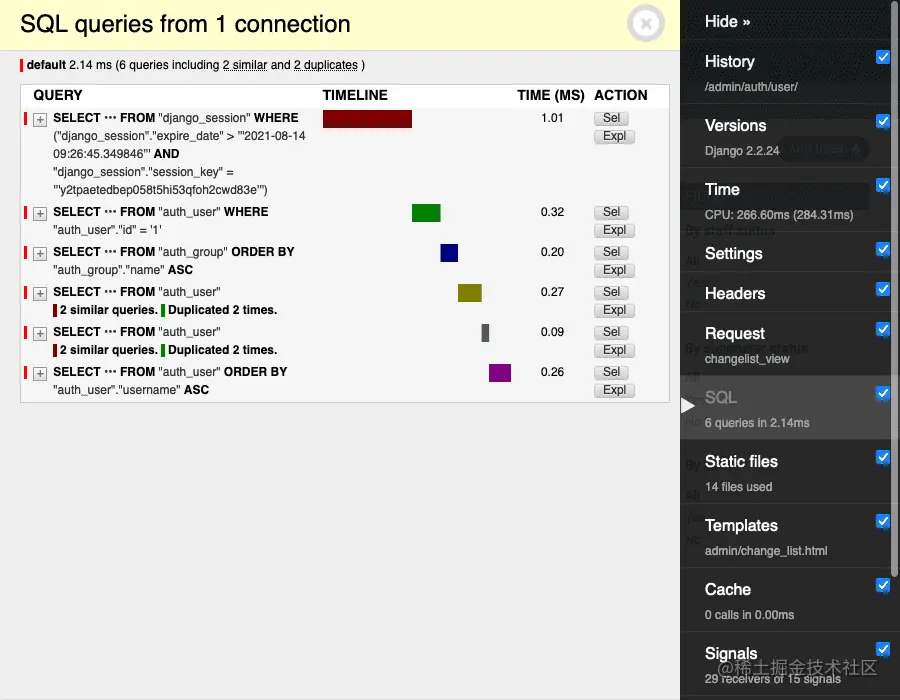Screen dimensions: 900x700
Task: Click the olive timeline bar
Action: click(x=470, y=293)
